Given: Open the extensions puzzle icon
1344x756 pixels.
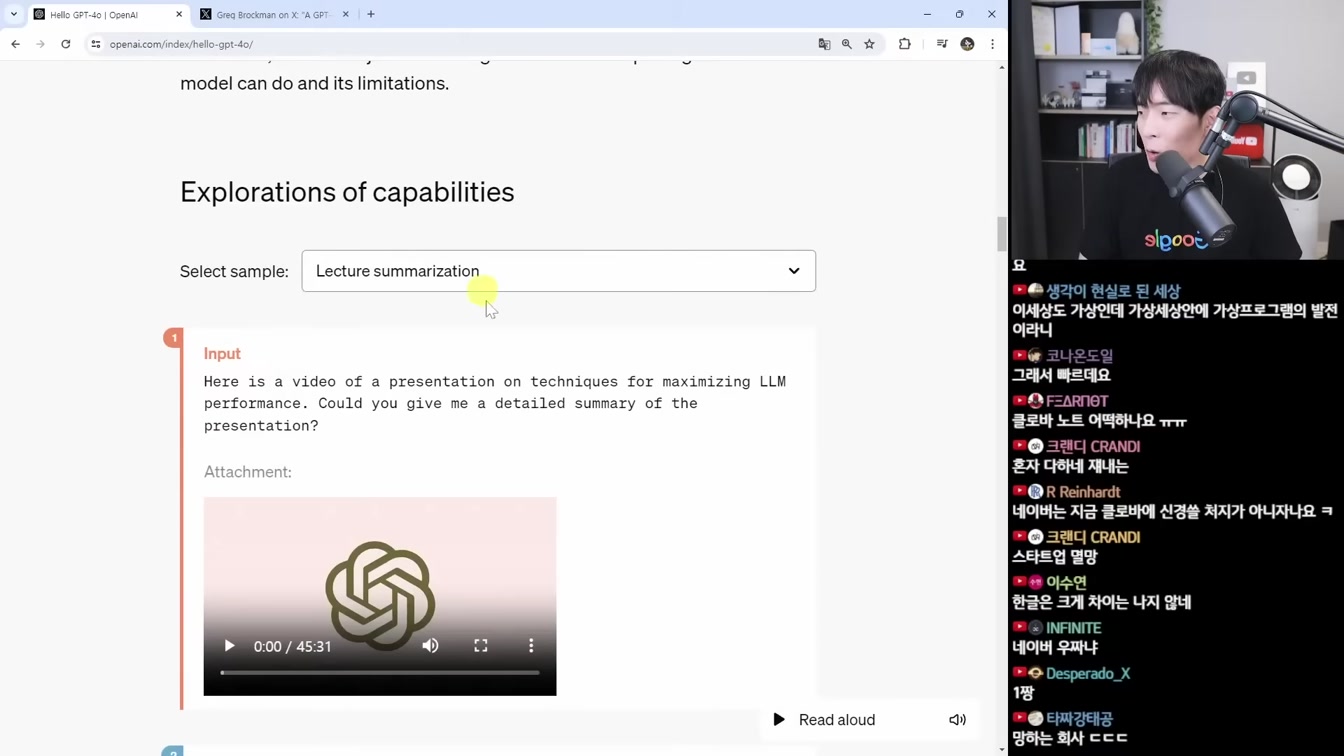Looking at the screenshot, I should point(905,44).
